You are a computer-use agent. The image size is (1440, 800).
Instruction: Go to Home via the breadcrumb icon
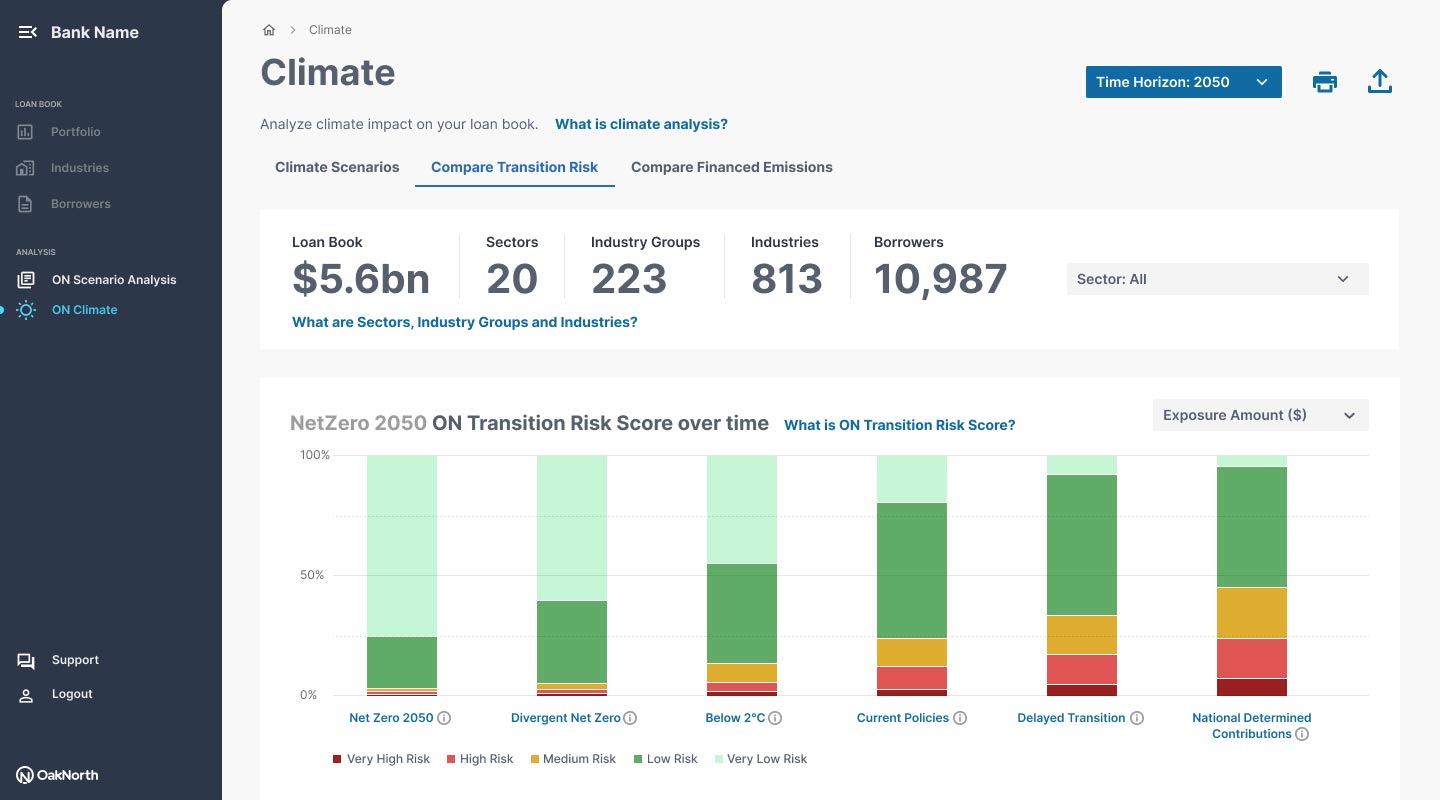(x=269, y=30)
